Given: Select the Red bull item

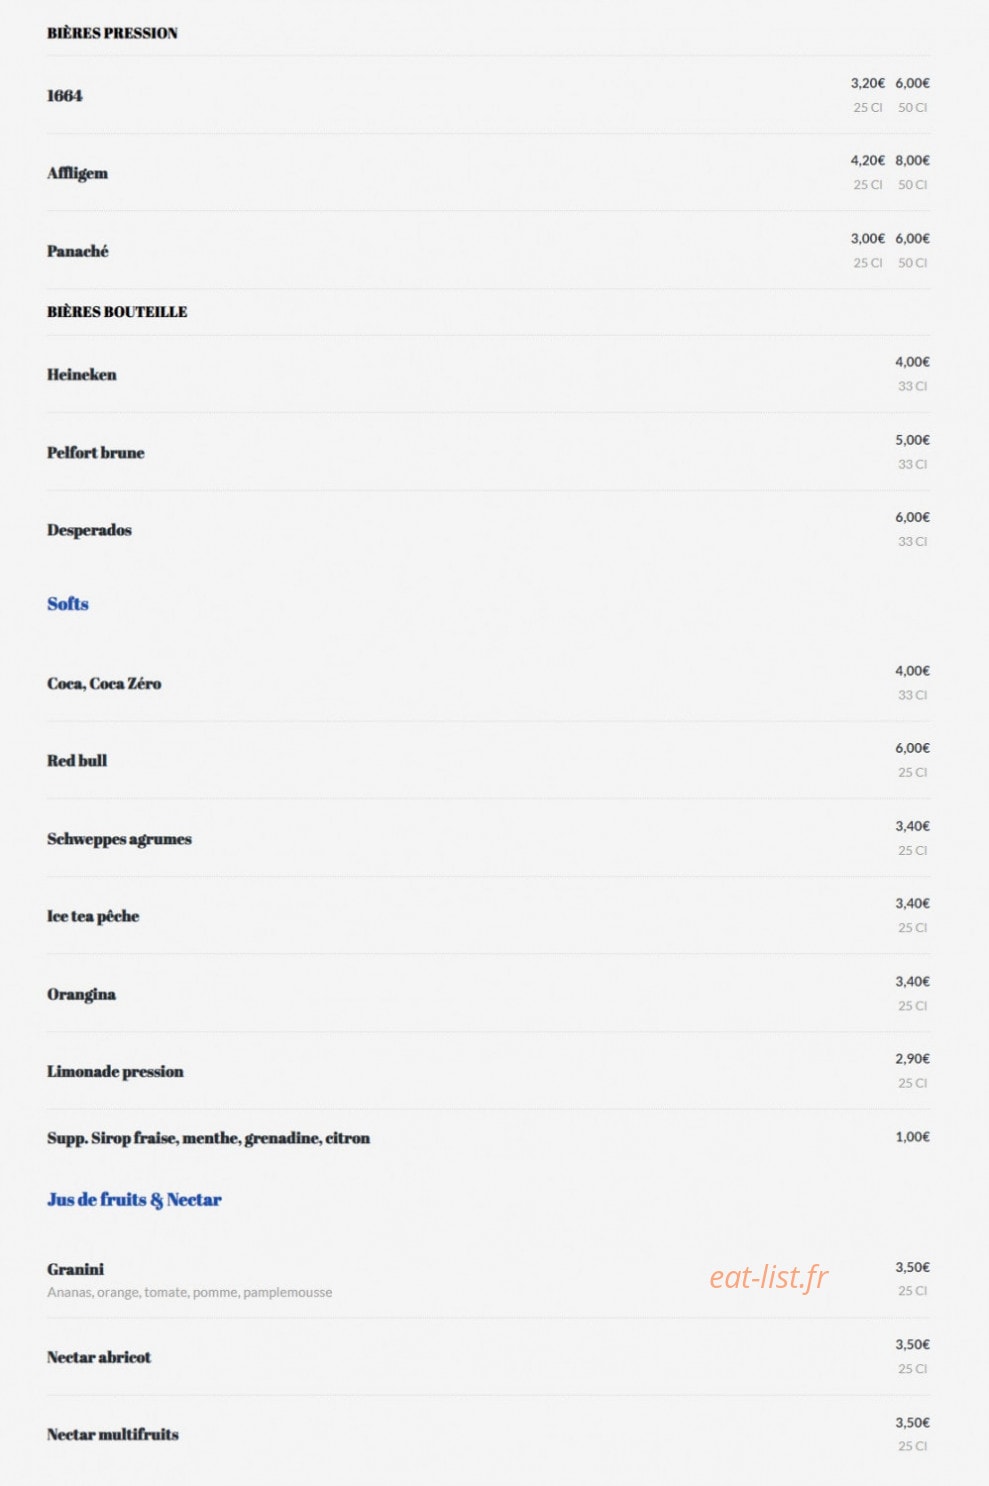Looking at the screenshot, I should pos(77,761).
